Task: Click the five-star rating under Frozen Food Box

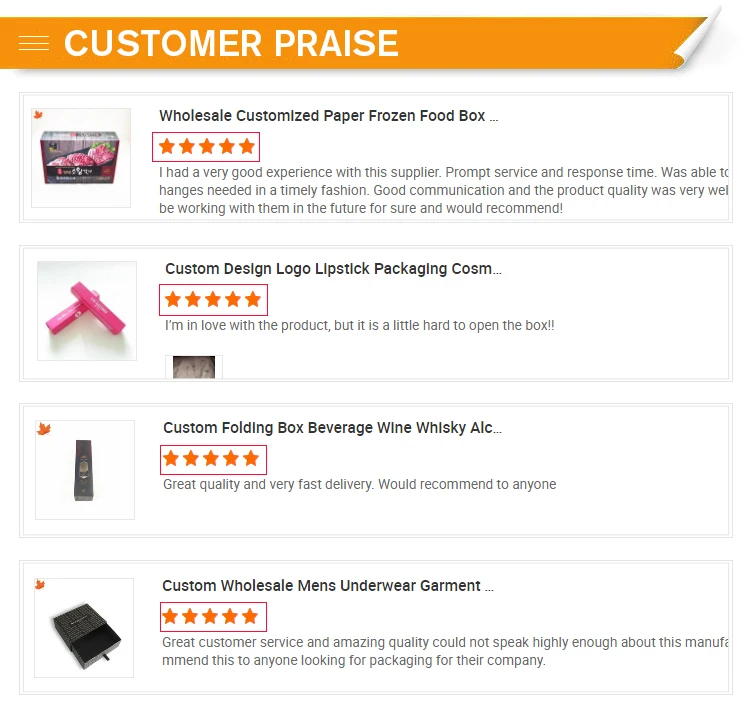Action: pyautogui.click(x=206, y=147)
